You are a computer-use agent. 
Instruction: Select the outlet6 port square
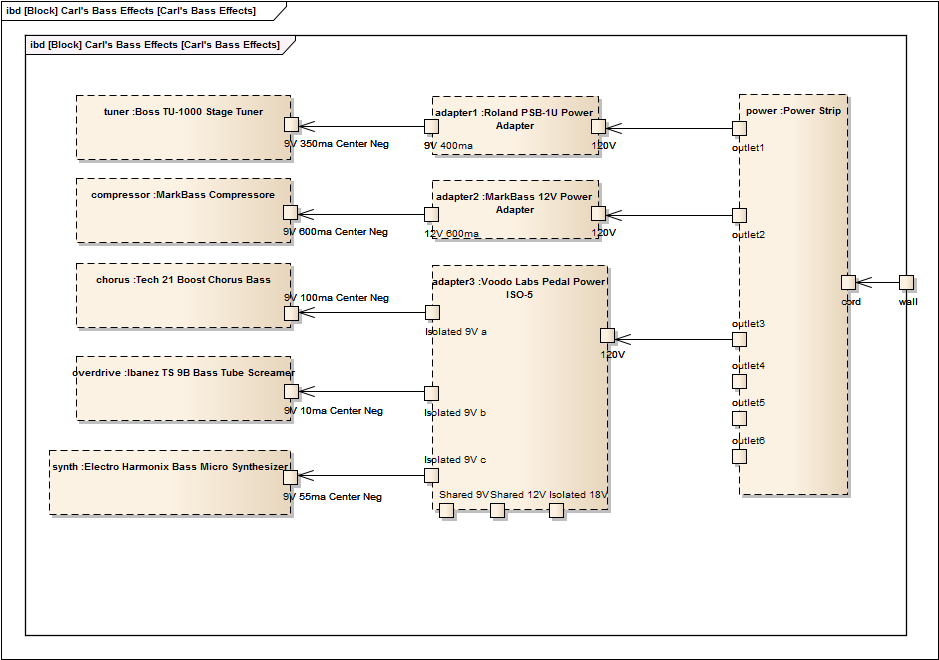click(740, 457)
